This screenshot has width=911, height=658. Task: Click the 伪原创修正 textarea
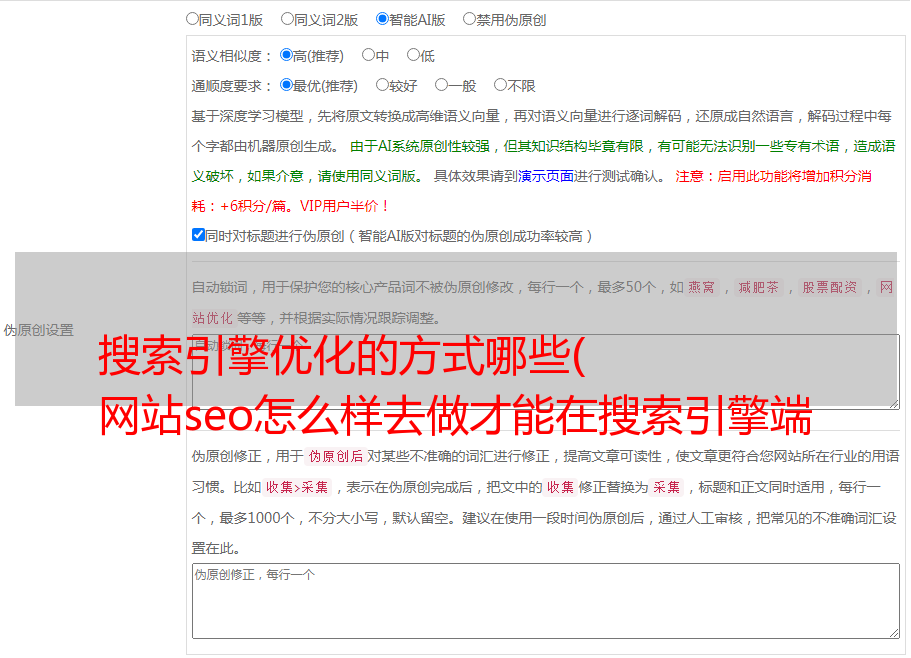[546, 601]
